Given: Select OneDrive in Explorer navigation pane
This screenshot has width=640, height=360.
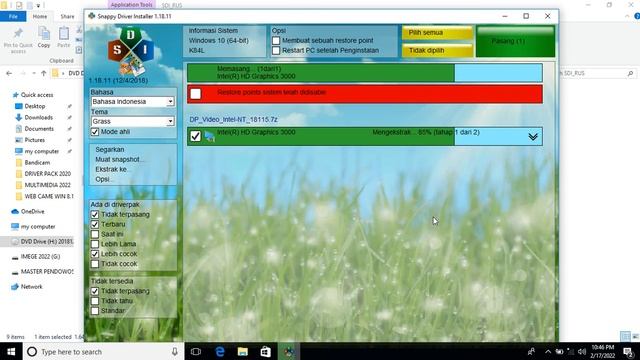Looking at the screenshot, I should [x=32, y=211].
